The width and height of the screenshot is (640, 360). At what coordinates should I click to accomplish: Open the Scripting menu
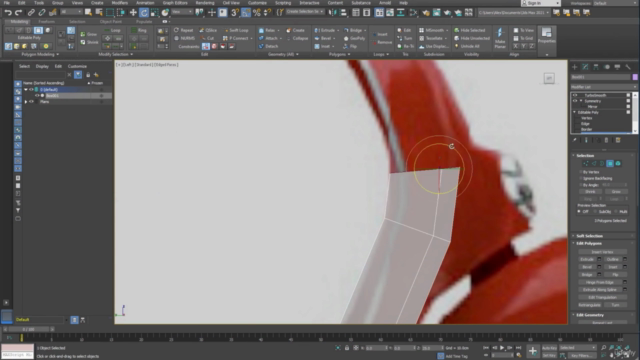[x=283, y=3]
